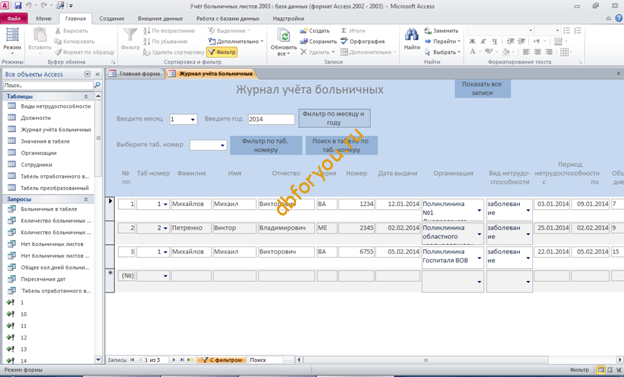This screenshot has height=377, width=624.
Task: Open the Выбрать select dropdown
Action: (443, 52)
